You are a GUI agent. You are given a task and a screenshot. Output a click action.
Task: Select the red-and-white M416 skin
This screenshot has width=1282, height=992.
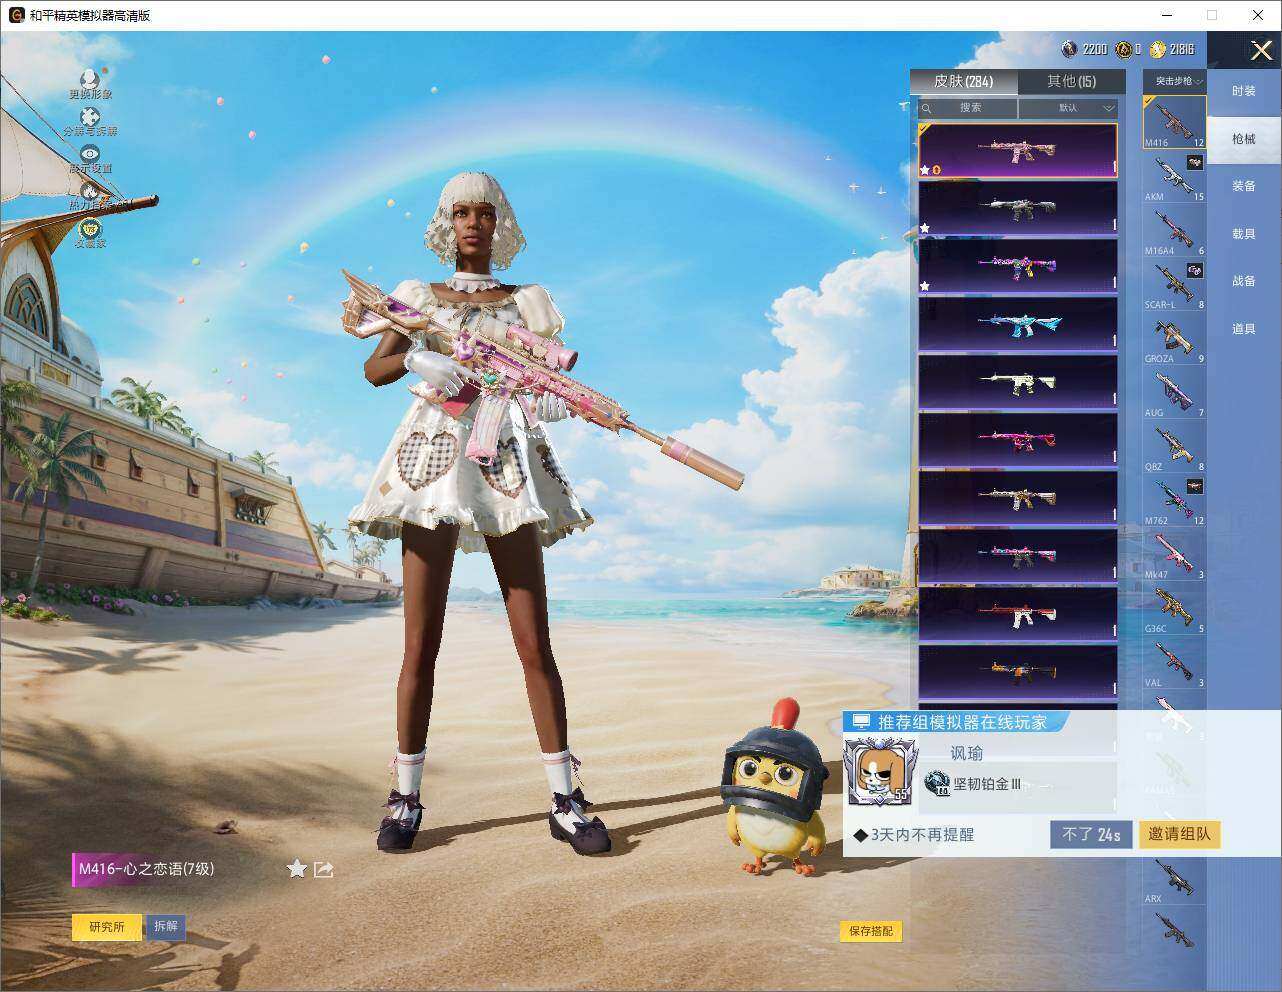pos(1017,614)
